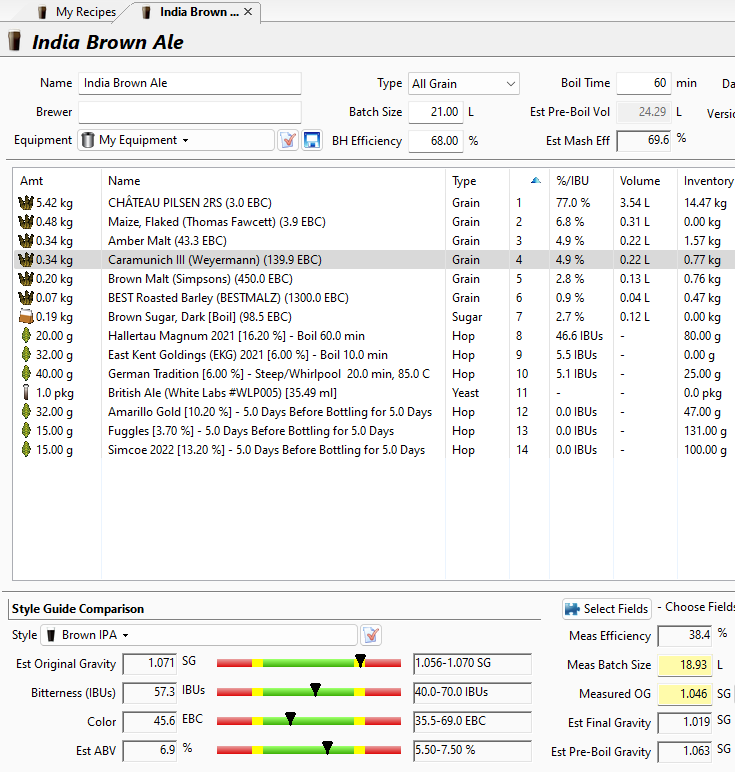Click the yeast vial icon for British Ale
735x772 pixels.
(x=26, y=393)
